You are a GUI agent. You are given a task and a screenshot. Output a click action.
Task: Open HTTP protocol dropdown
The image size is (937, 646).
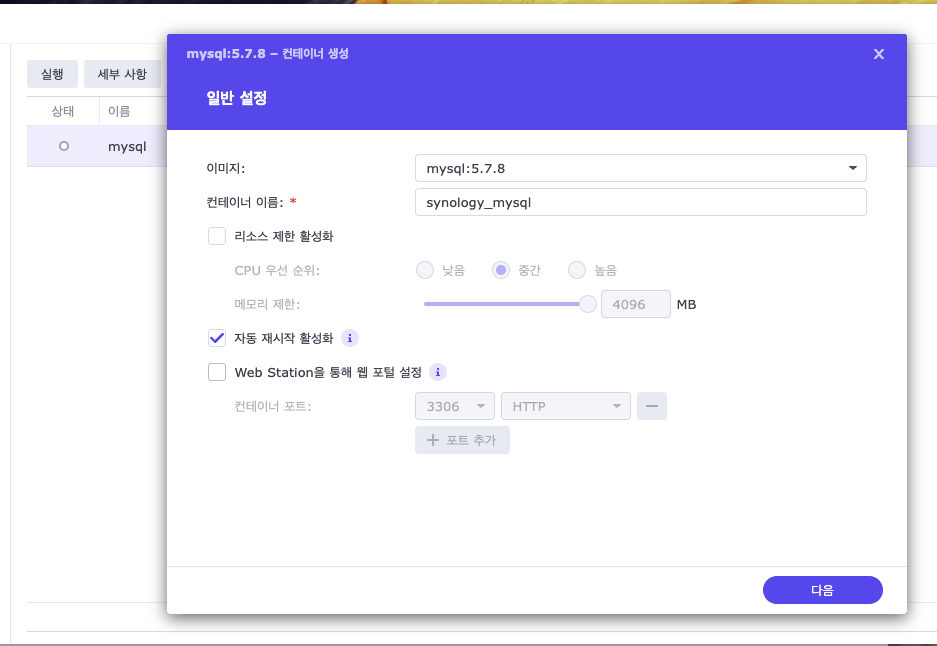(x=566, y=406)
